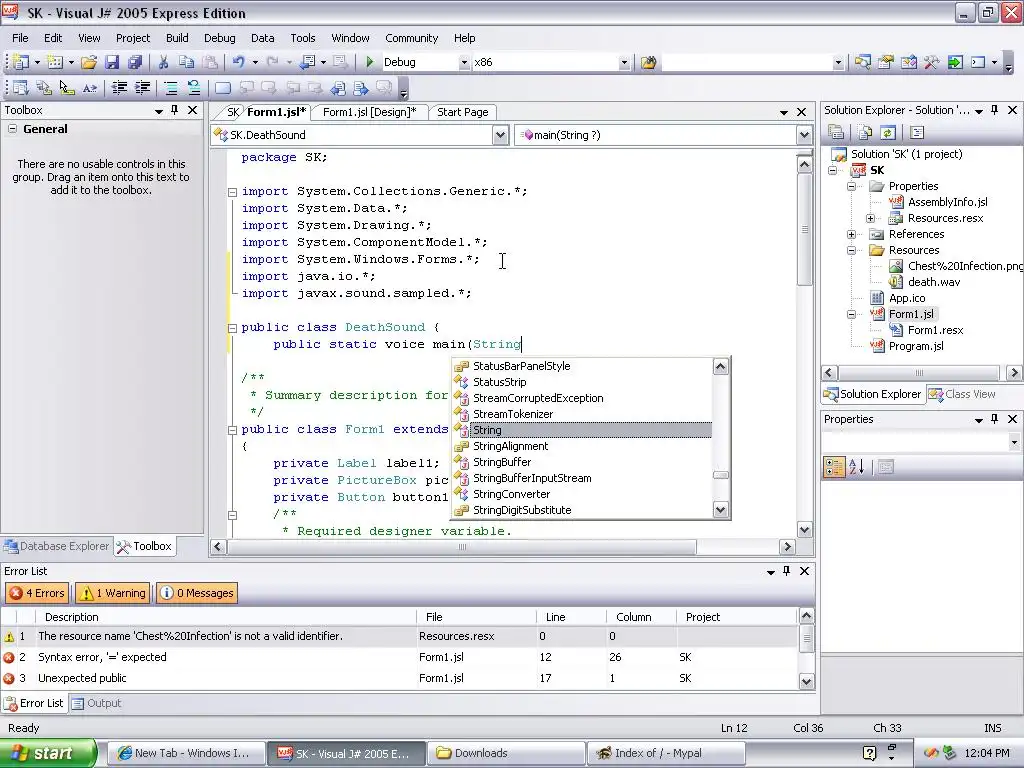Click the Add New Item toolbar icon
Image resolution: width=1024 pixels, height=768 pixels.
click(55, 62)
